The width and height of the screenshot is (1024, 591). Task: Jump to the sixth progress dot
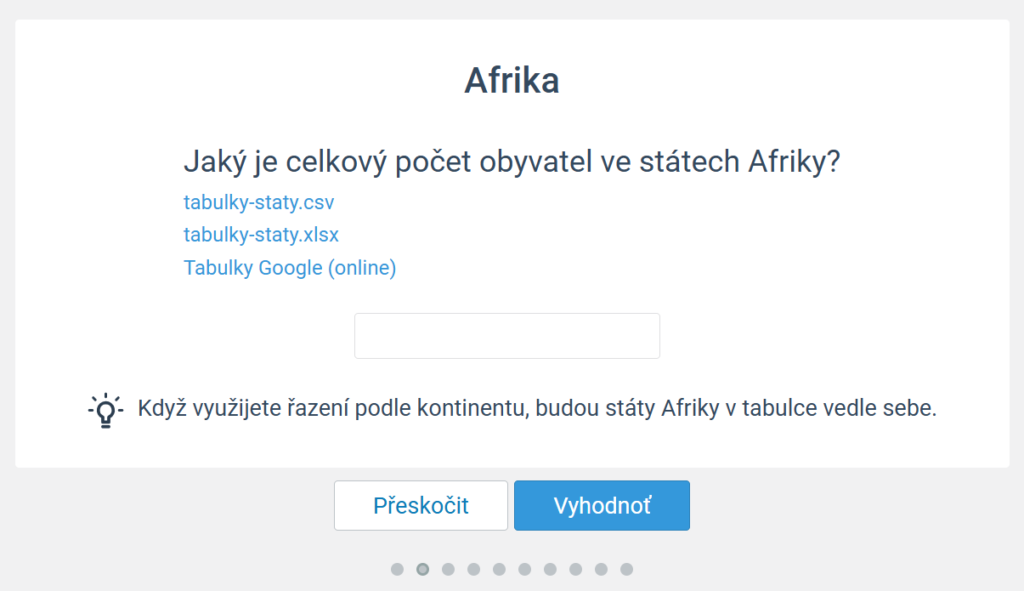click(524, 569)
